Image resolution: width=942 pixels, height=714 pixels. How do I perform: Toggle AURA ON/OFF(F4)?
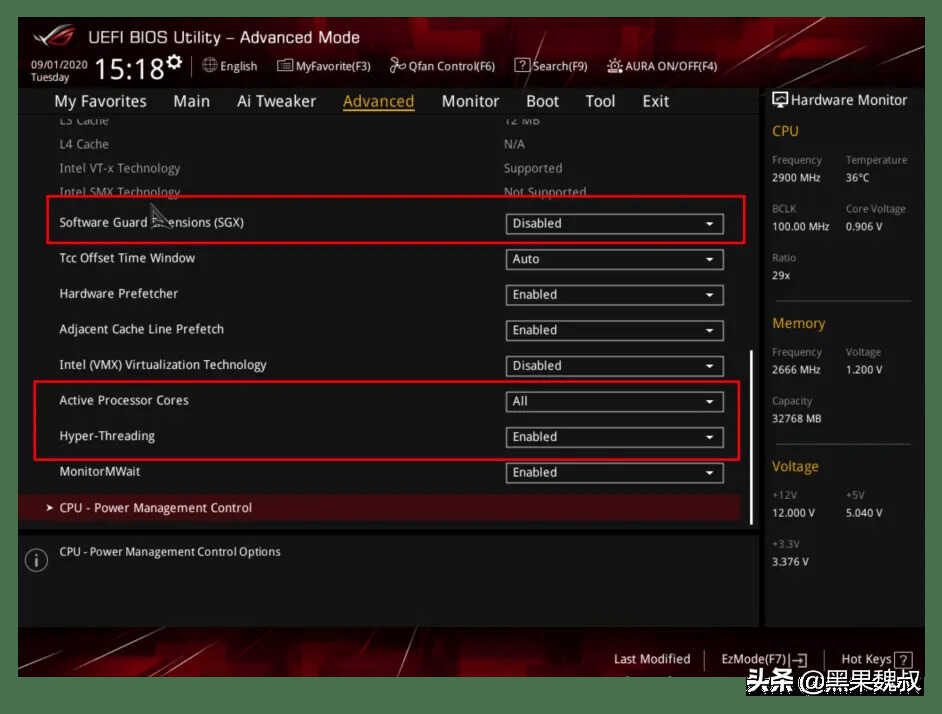[x=662, y=66]
